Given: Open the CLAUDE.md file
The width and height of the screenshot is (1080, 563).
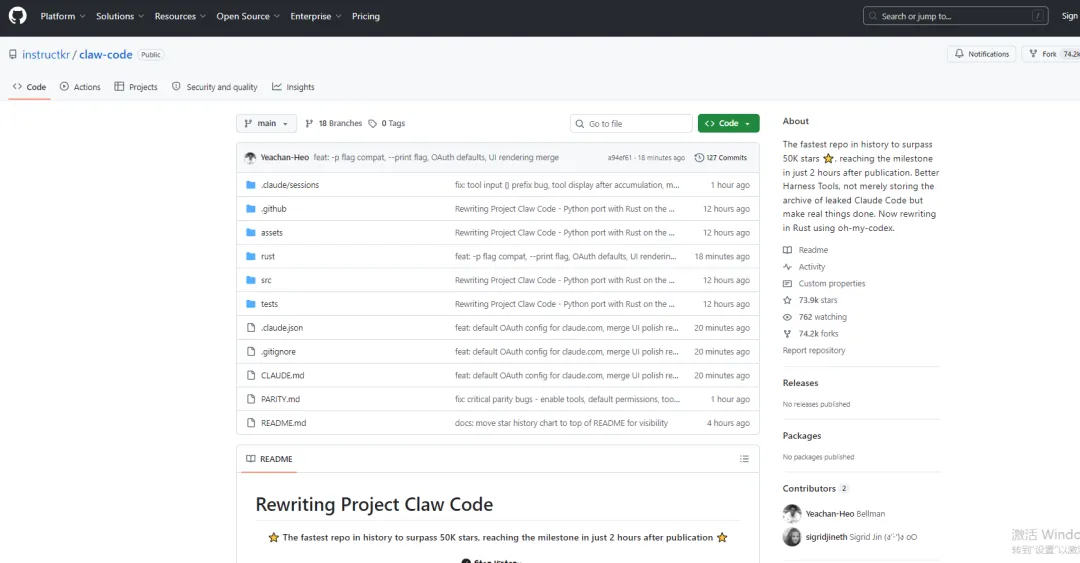Looking at the screenshot, I should pyautogui.click(x=282, y=376).
